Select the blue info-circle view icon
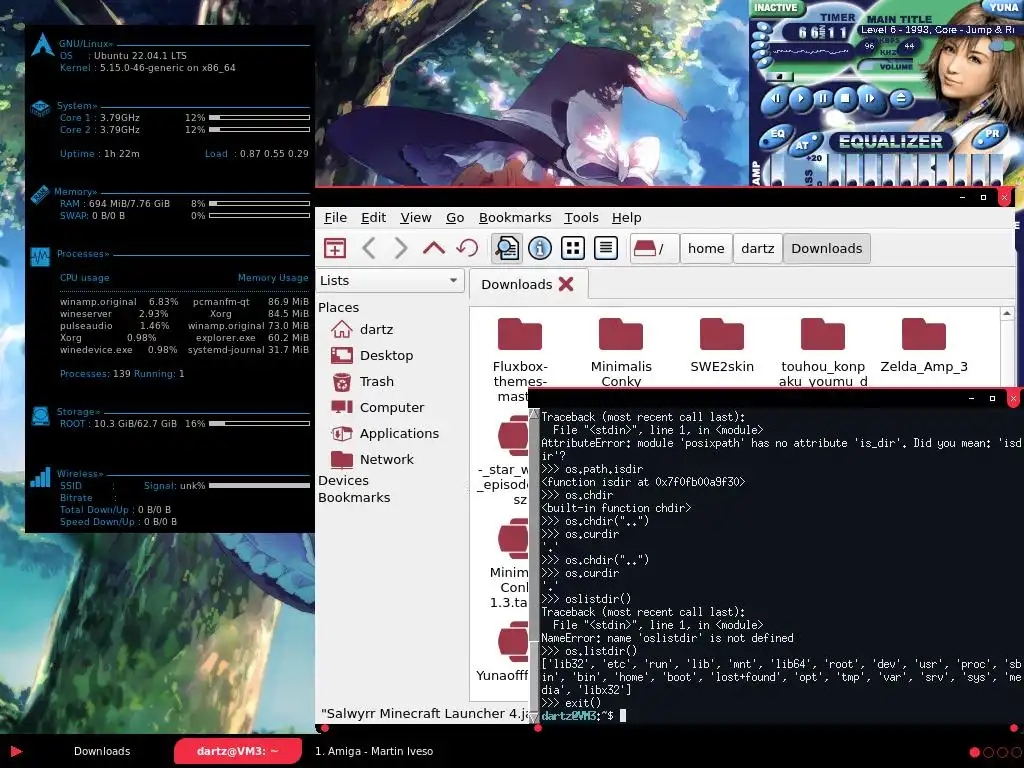Image resolution: width=1024 pixels, height=768 pixels. click(539, 248)
